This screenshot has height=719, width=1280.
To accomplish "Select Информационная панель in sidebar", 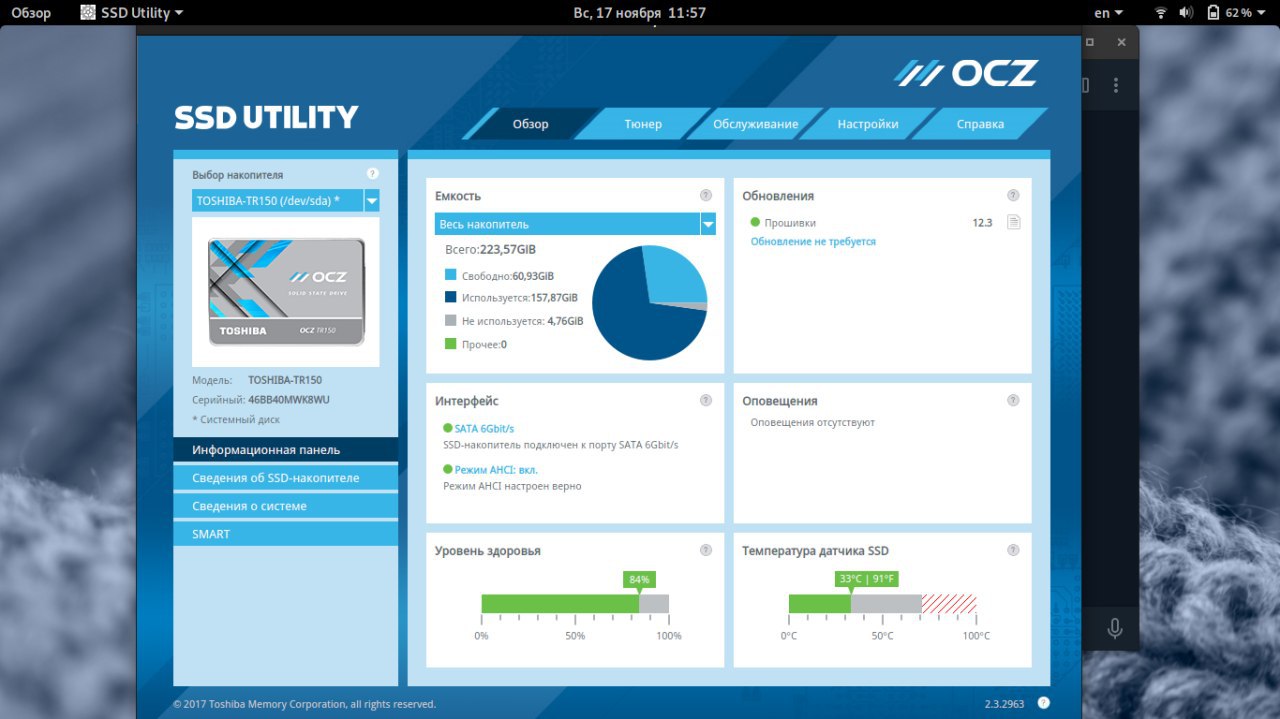I will 285,450.
